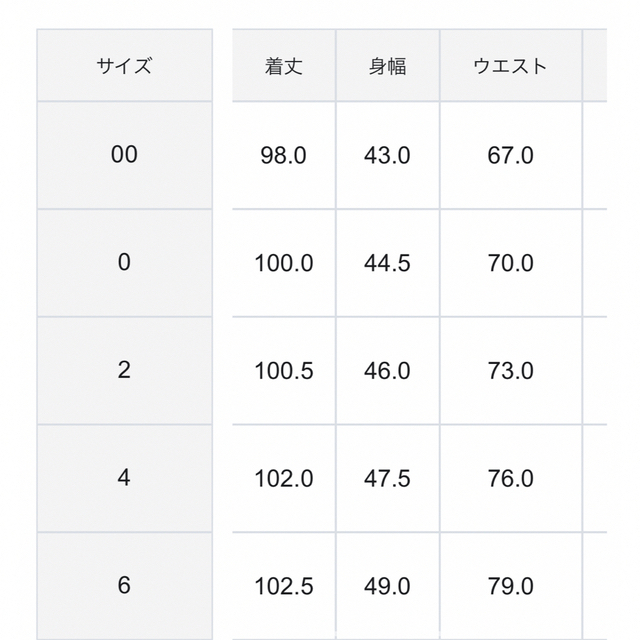Click the 46.0 body width value
Image resolution: width=640 pixels, height=640 pixels.
[x=387, y=371]
